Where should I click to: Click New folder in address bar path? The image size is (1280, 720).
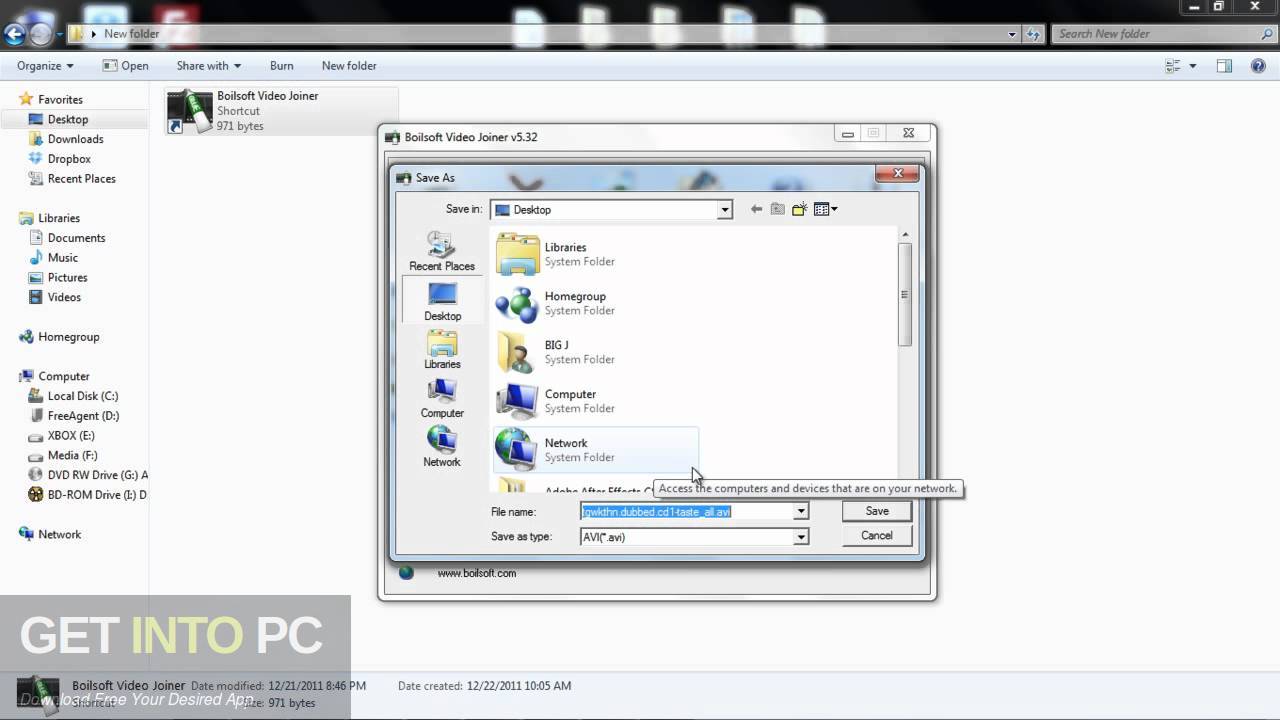131,34
